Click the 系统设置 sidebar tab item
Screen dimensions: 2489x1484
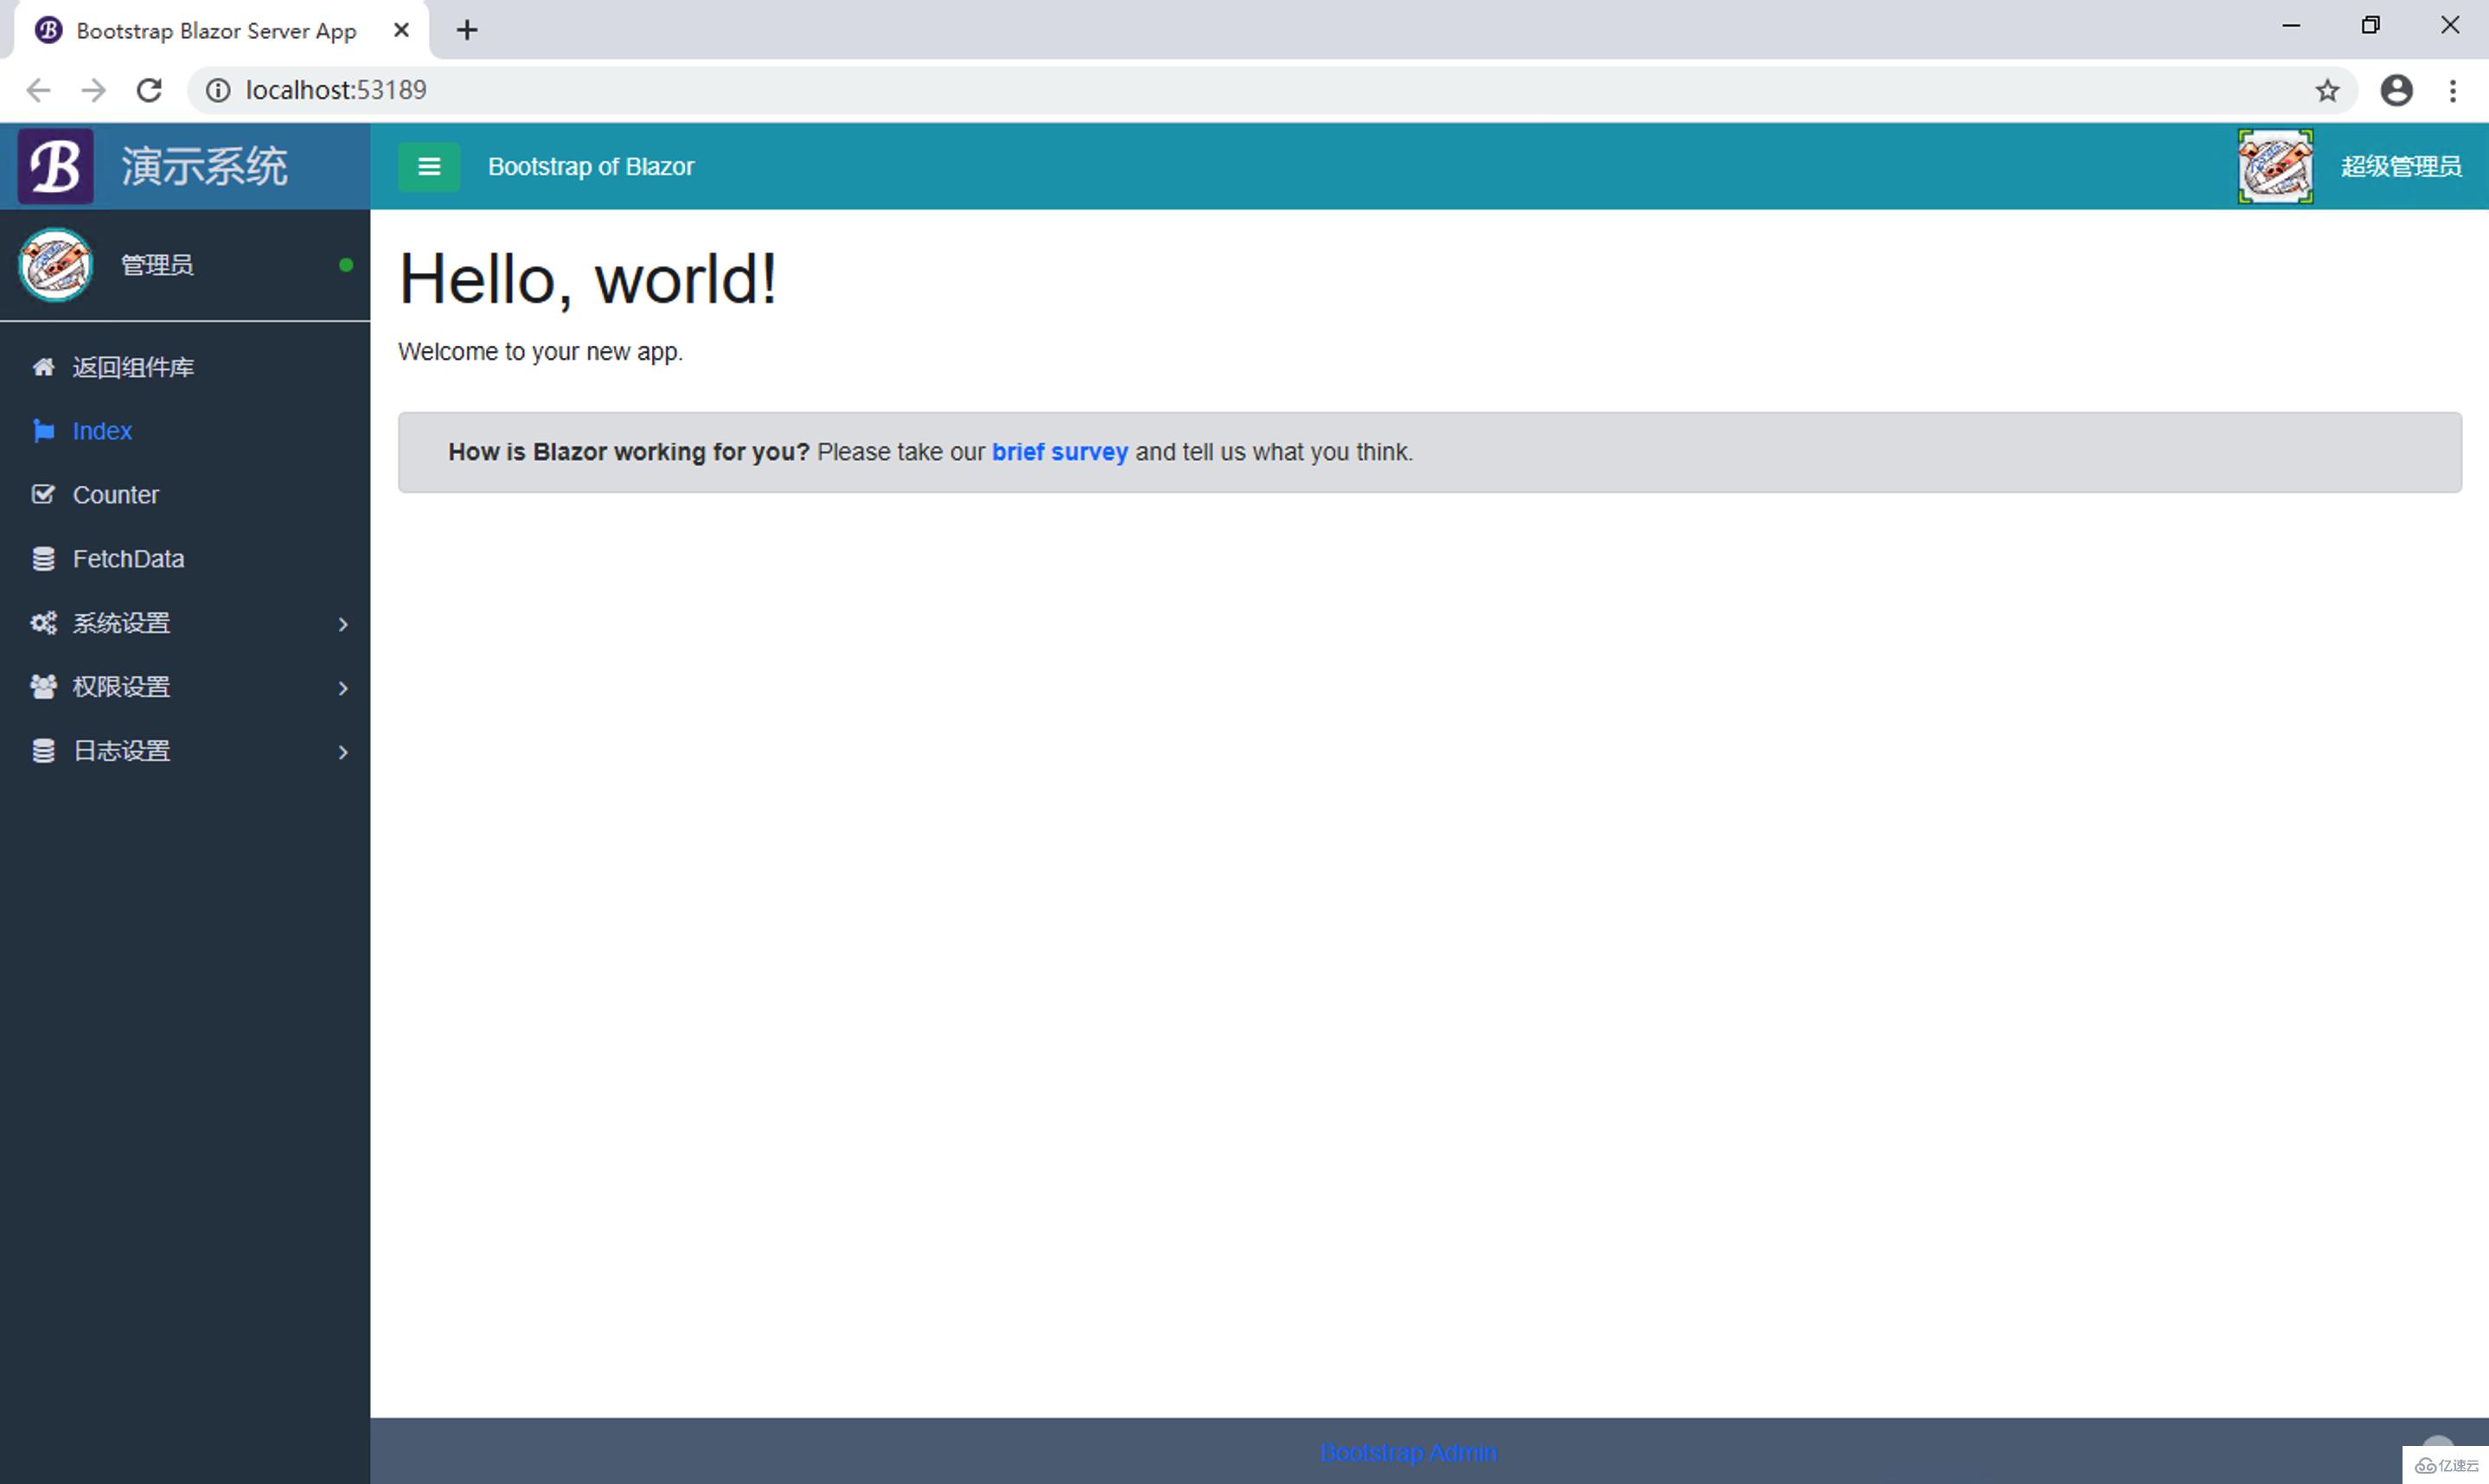[183, 622]
